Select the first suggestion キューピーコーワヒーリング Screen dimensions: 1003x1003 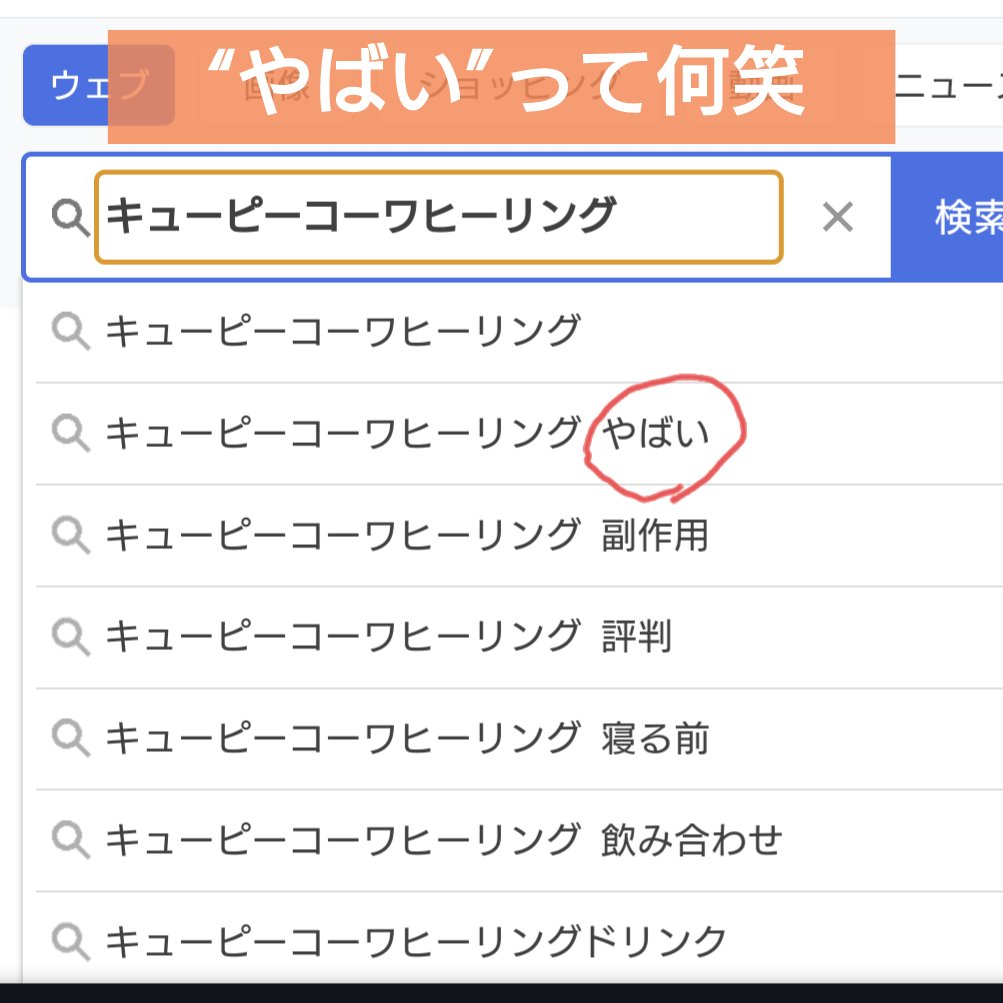(x=342, y=330)
